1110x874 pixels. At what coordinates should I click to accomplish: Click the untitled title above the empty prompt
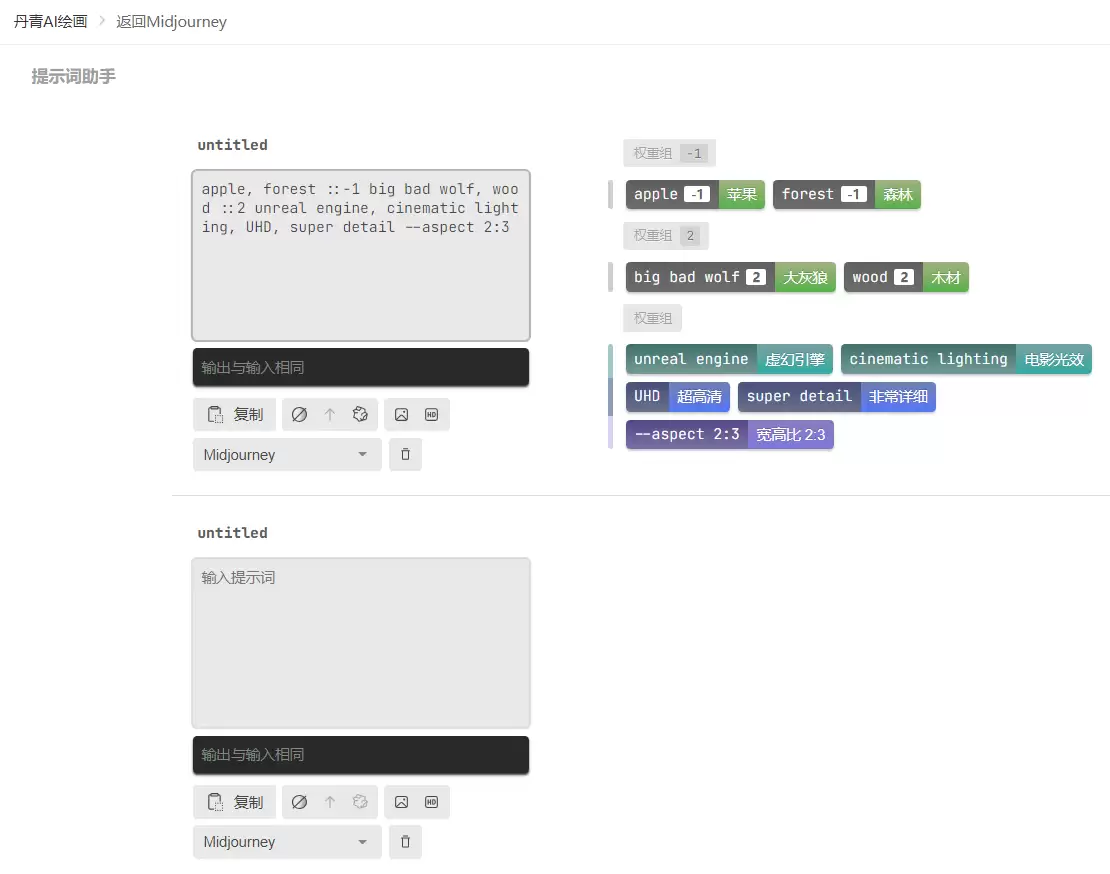point(233,533)
